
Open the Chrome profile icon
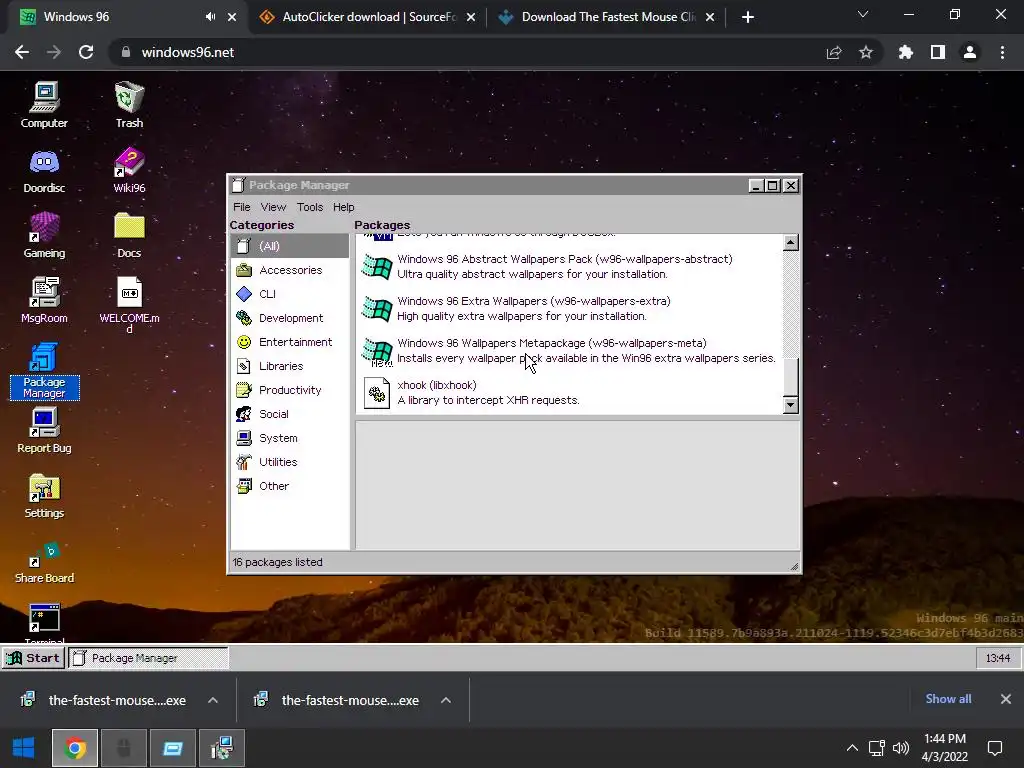(x=970, y=52)
